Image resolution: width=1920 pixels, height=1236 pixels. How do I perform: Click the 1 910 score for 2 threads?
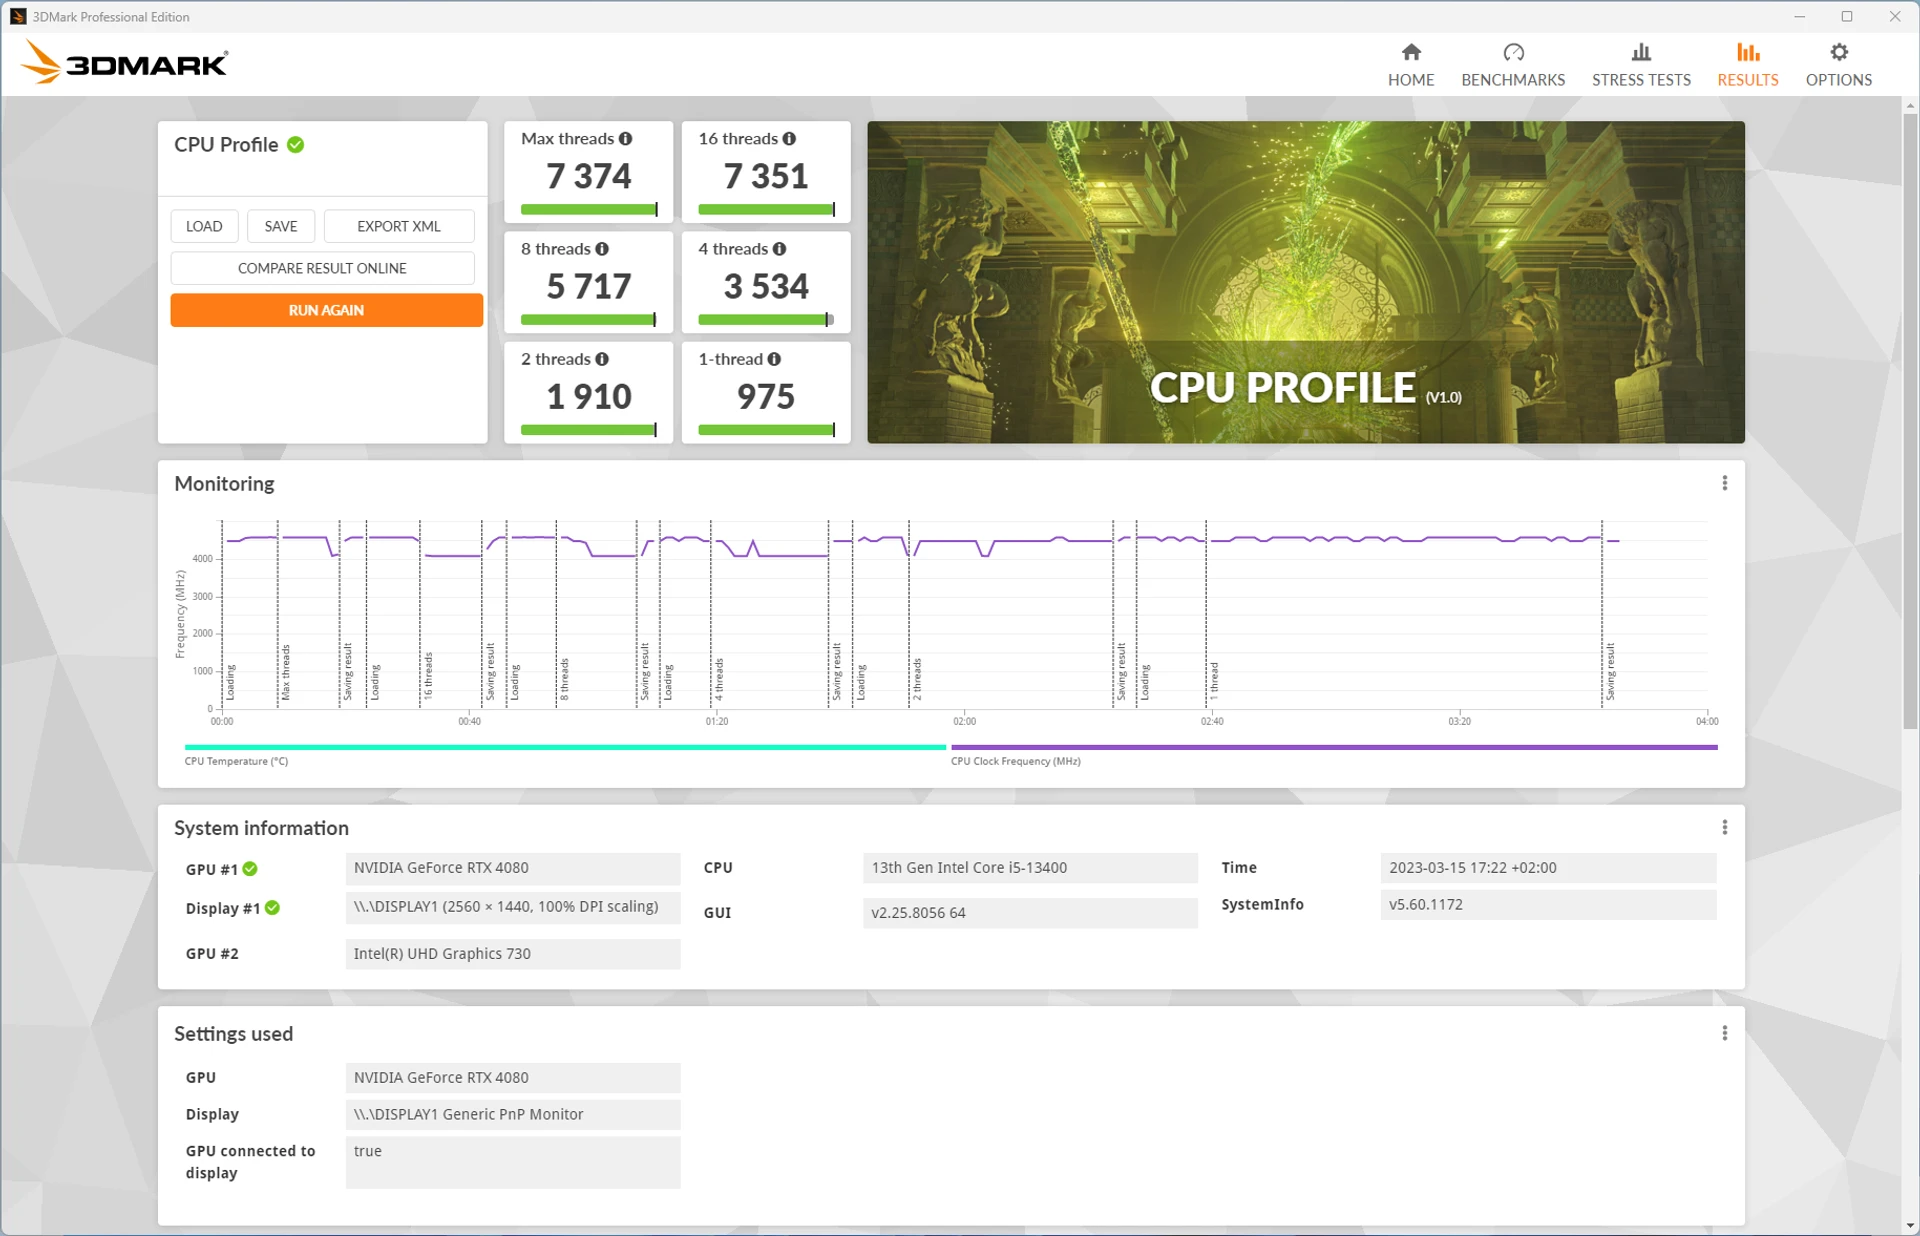[x=589, y=396]
